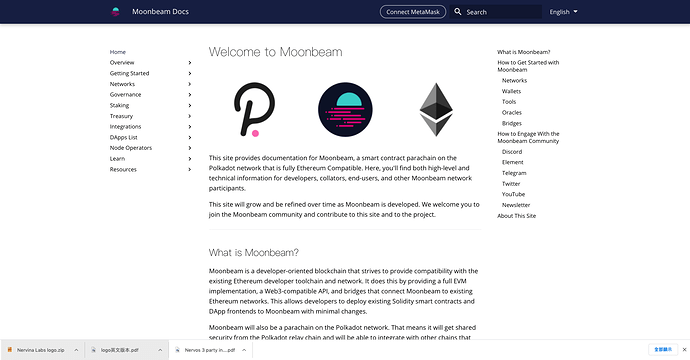Jump to Oracles in table of contents
The width and height of the screenshot is (690, 360).
[x=512, y=113]
